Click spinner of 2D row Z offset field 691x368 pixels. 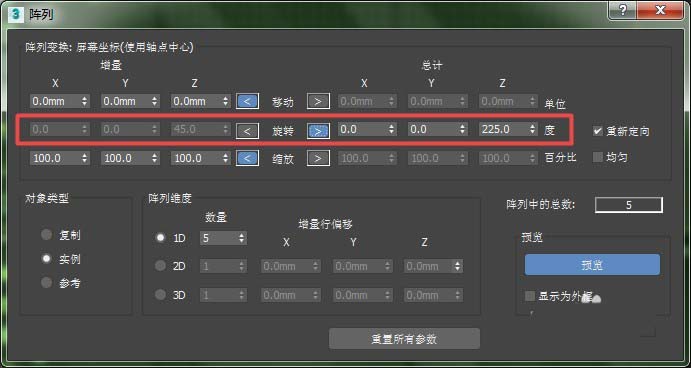(x=458, y=266)
